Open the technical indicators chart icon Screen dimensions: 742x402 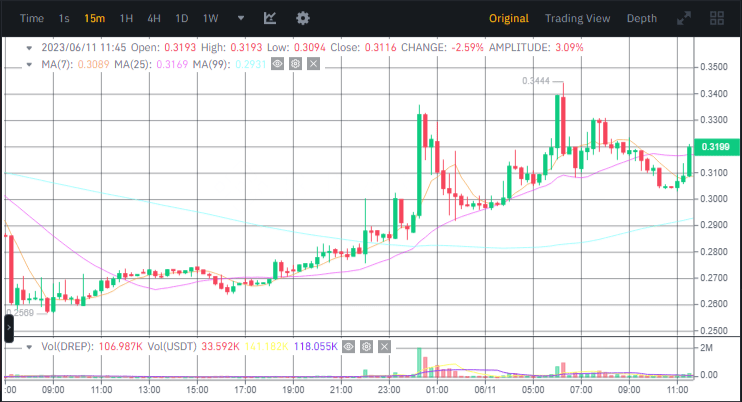(270, 18)
